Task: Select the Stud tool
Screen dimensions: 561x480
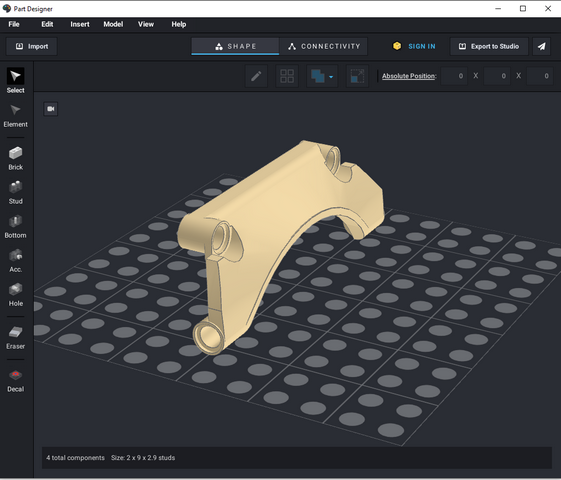Action: 15,192
